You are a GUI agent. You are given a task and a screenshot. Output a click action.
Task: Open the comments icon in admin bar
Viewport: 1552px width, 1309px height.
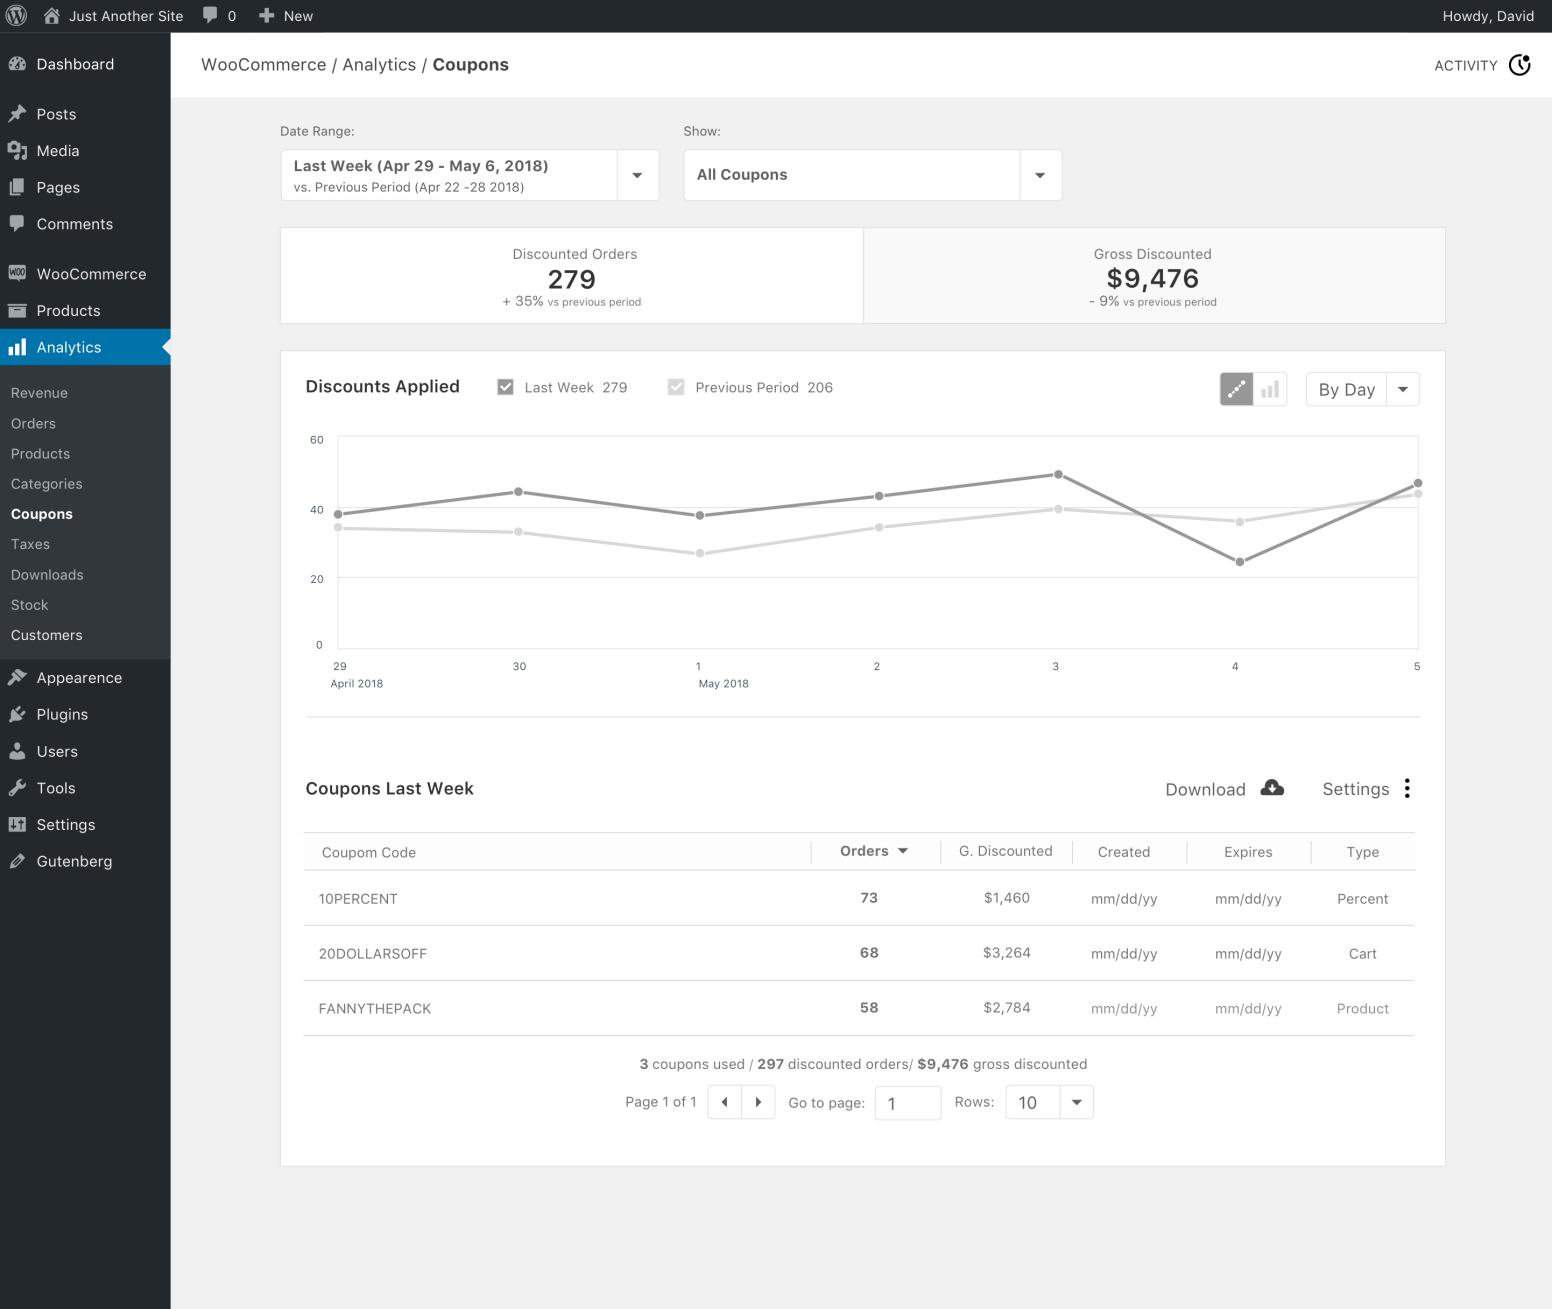click(209, 15)
